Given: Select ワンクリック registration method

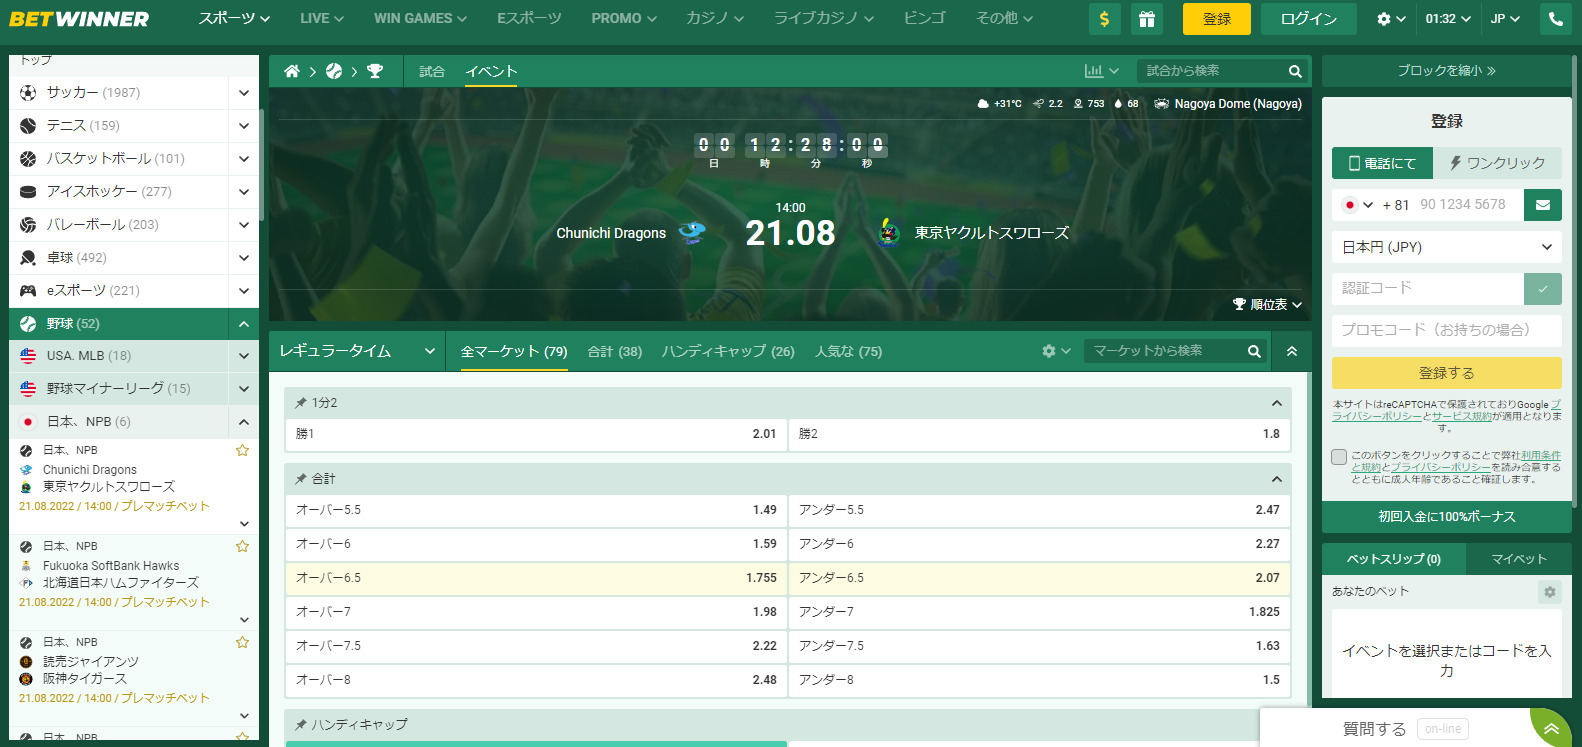Looking at the screenshot, I should coord(1497,163).
